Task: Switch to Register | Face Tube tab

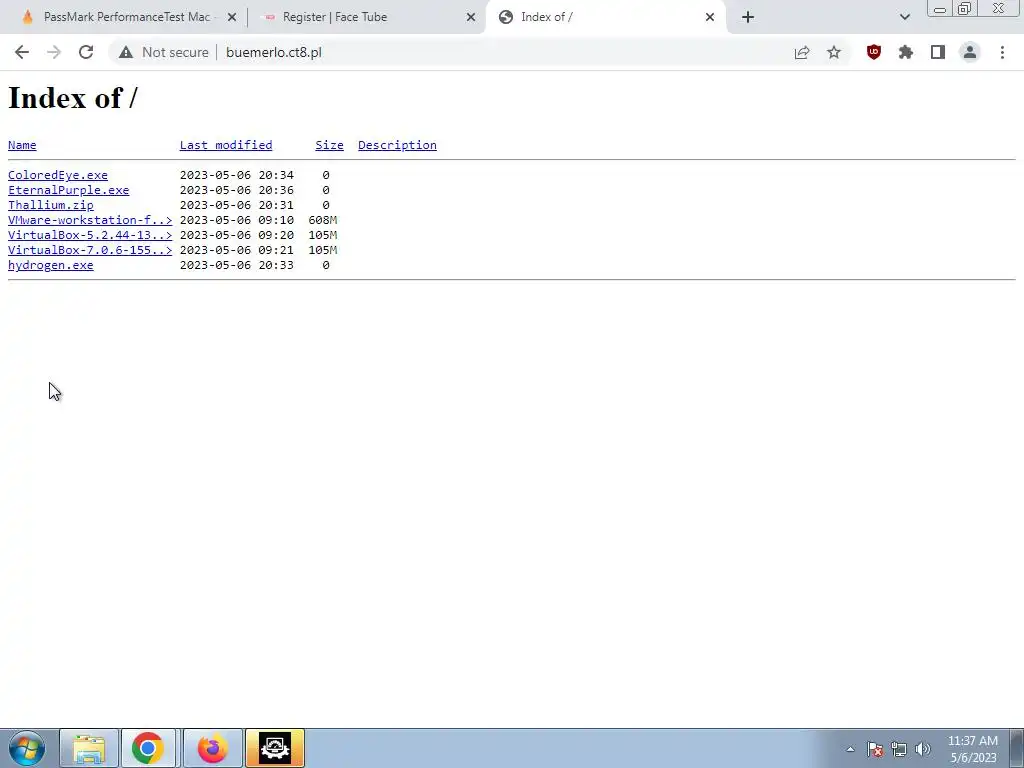Action: point(366,17)
